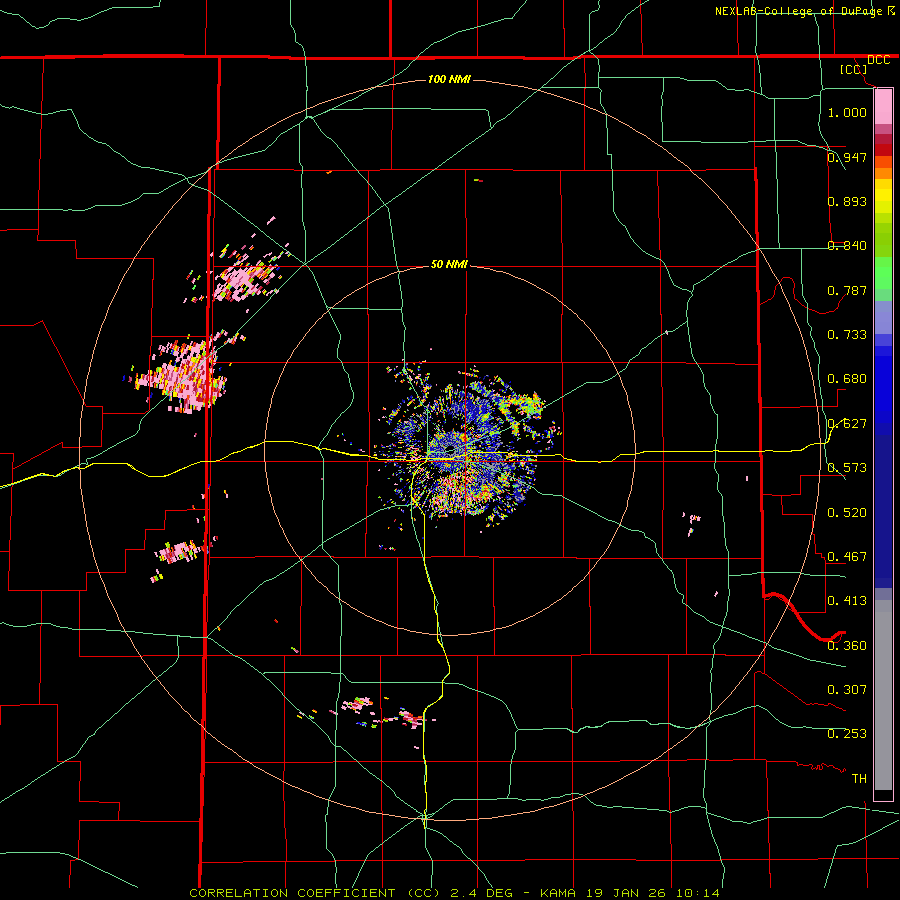The image size is (900, 900).
Task: Click the 0.627 scale value
Action: click(x=847, y=424)
